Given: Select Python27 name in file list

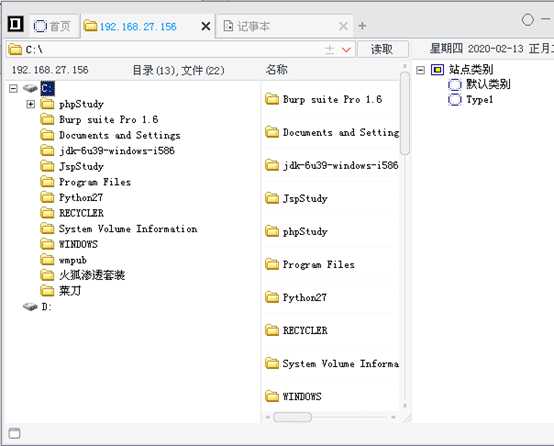Looking at the screenshot, I should point(305,297).
